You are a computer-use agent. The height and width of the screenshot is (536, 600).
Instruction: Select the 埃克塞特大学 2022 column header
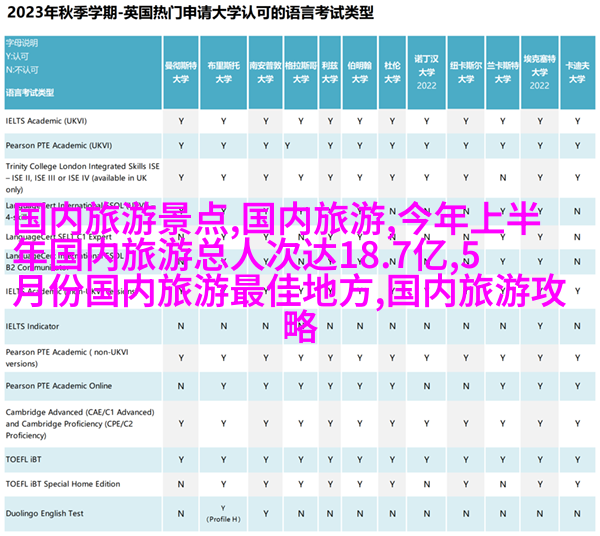coord(540,72)
